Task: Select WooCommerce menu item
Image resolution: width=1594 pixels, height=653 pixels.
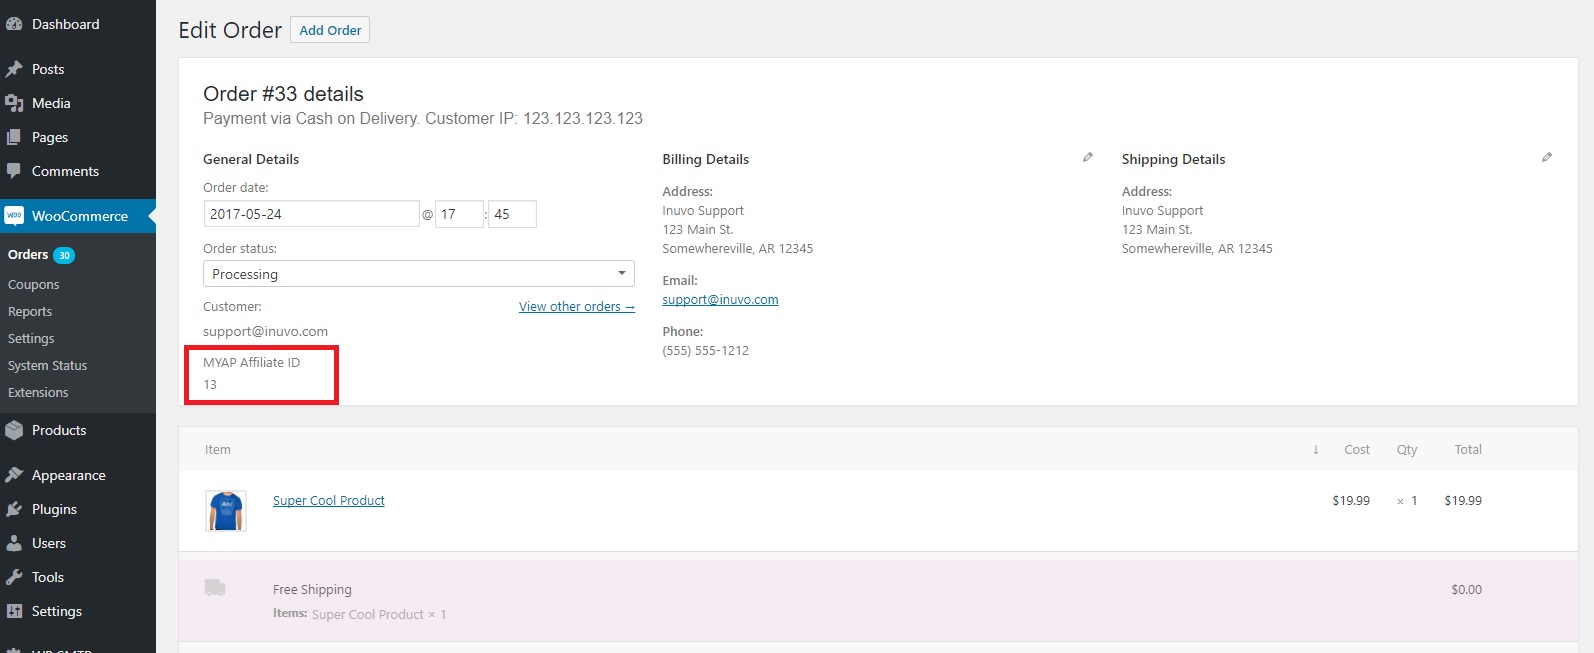Action: (x=78, y=216)
